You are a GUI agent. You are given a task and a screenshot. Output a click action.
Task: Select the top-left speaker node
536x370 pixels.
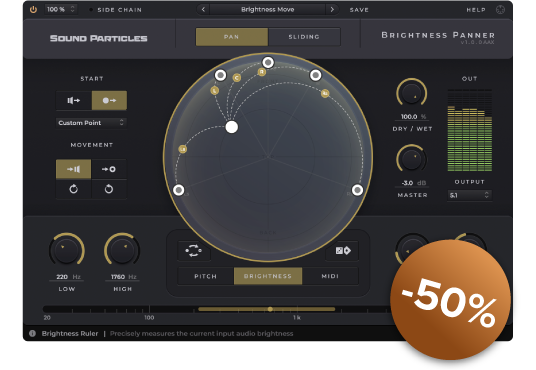220,75
